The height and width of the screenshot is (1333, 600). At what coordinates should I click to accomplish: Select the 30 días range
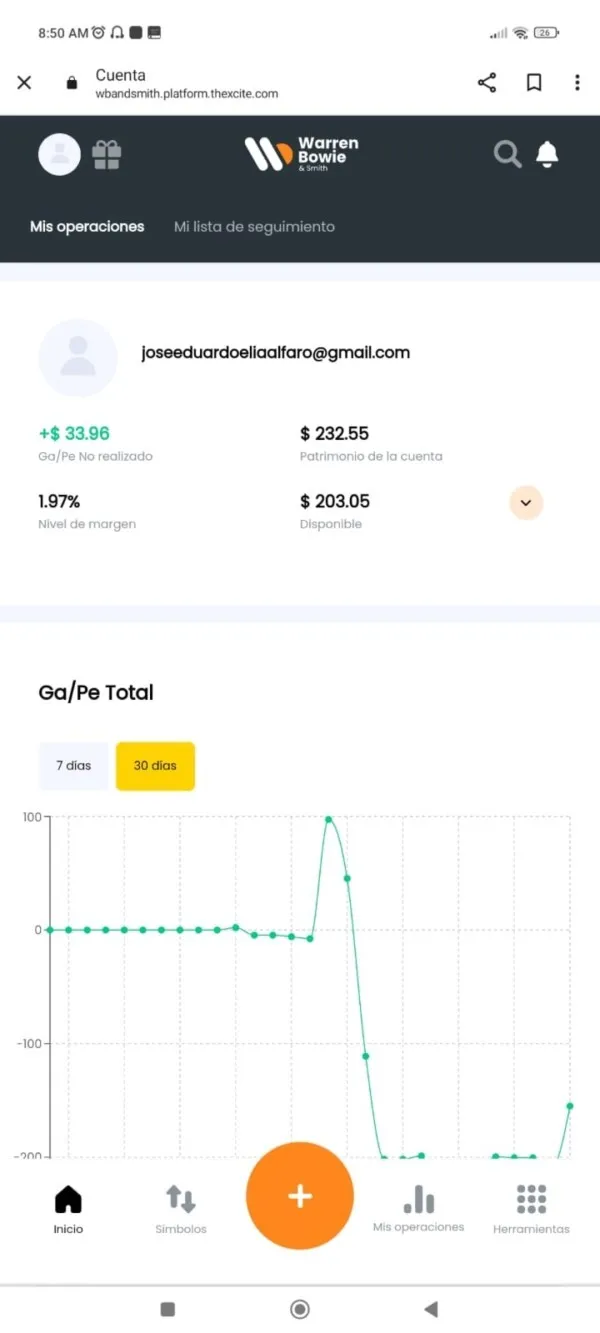(x=155, y=766)
